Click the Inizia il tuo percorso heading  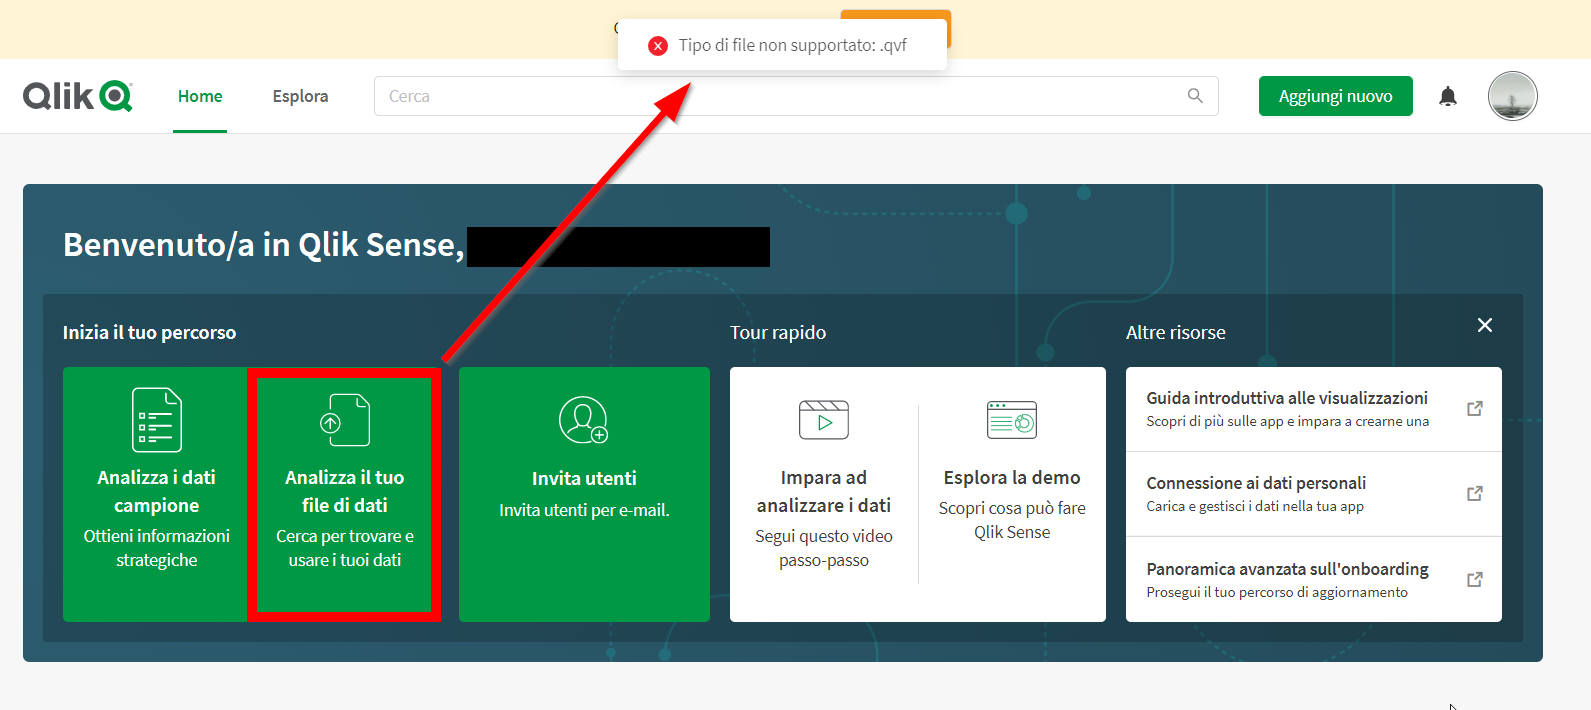click(150, 332)
